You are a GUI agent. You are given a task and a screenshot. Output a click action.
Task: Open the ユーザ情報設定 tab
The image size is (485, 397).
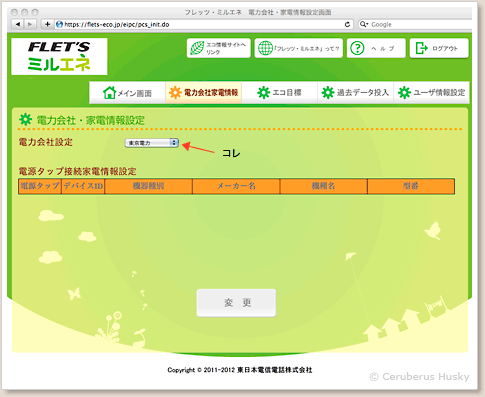pyautogui.click(x=431, y=92)
